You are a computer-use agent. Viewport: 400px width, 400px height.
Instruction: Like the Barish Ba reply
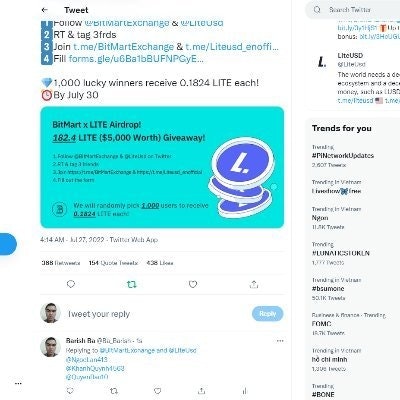[x=158, y=391]
